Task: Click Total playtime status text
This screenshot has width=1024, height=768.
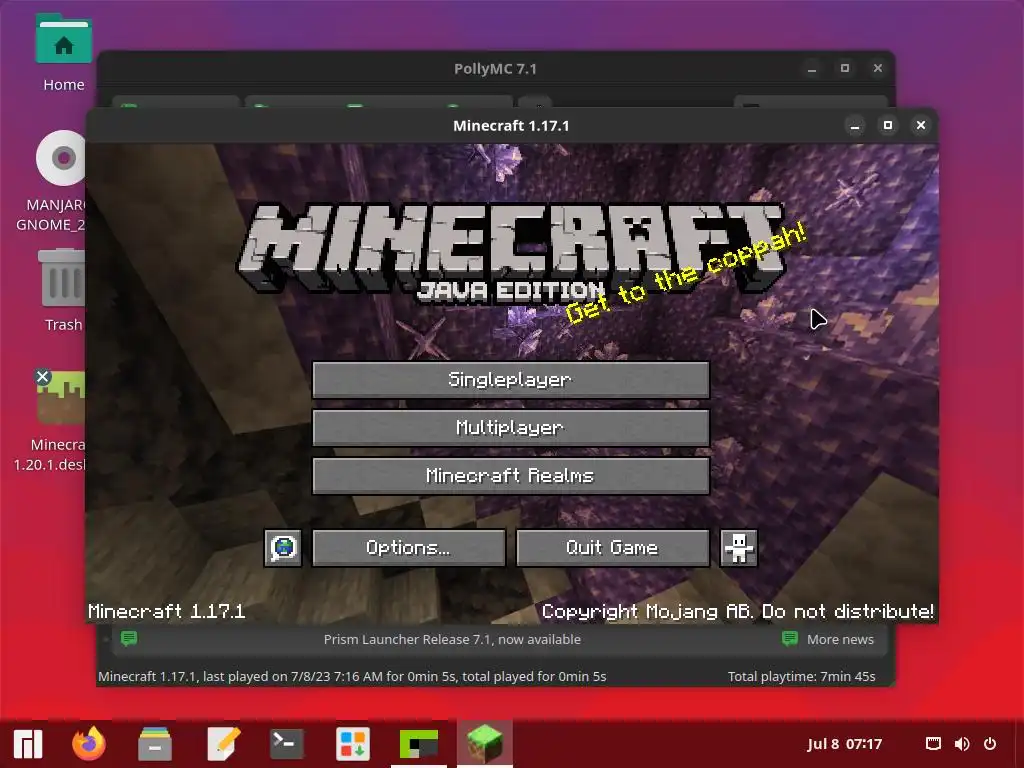Action: [801, 677]
